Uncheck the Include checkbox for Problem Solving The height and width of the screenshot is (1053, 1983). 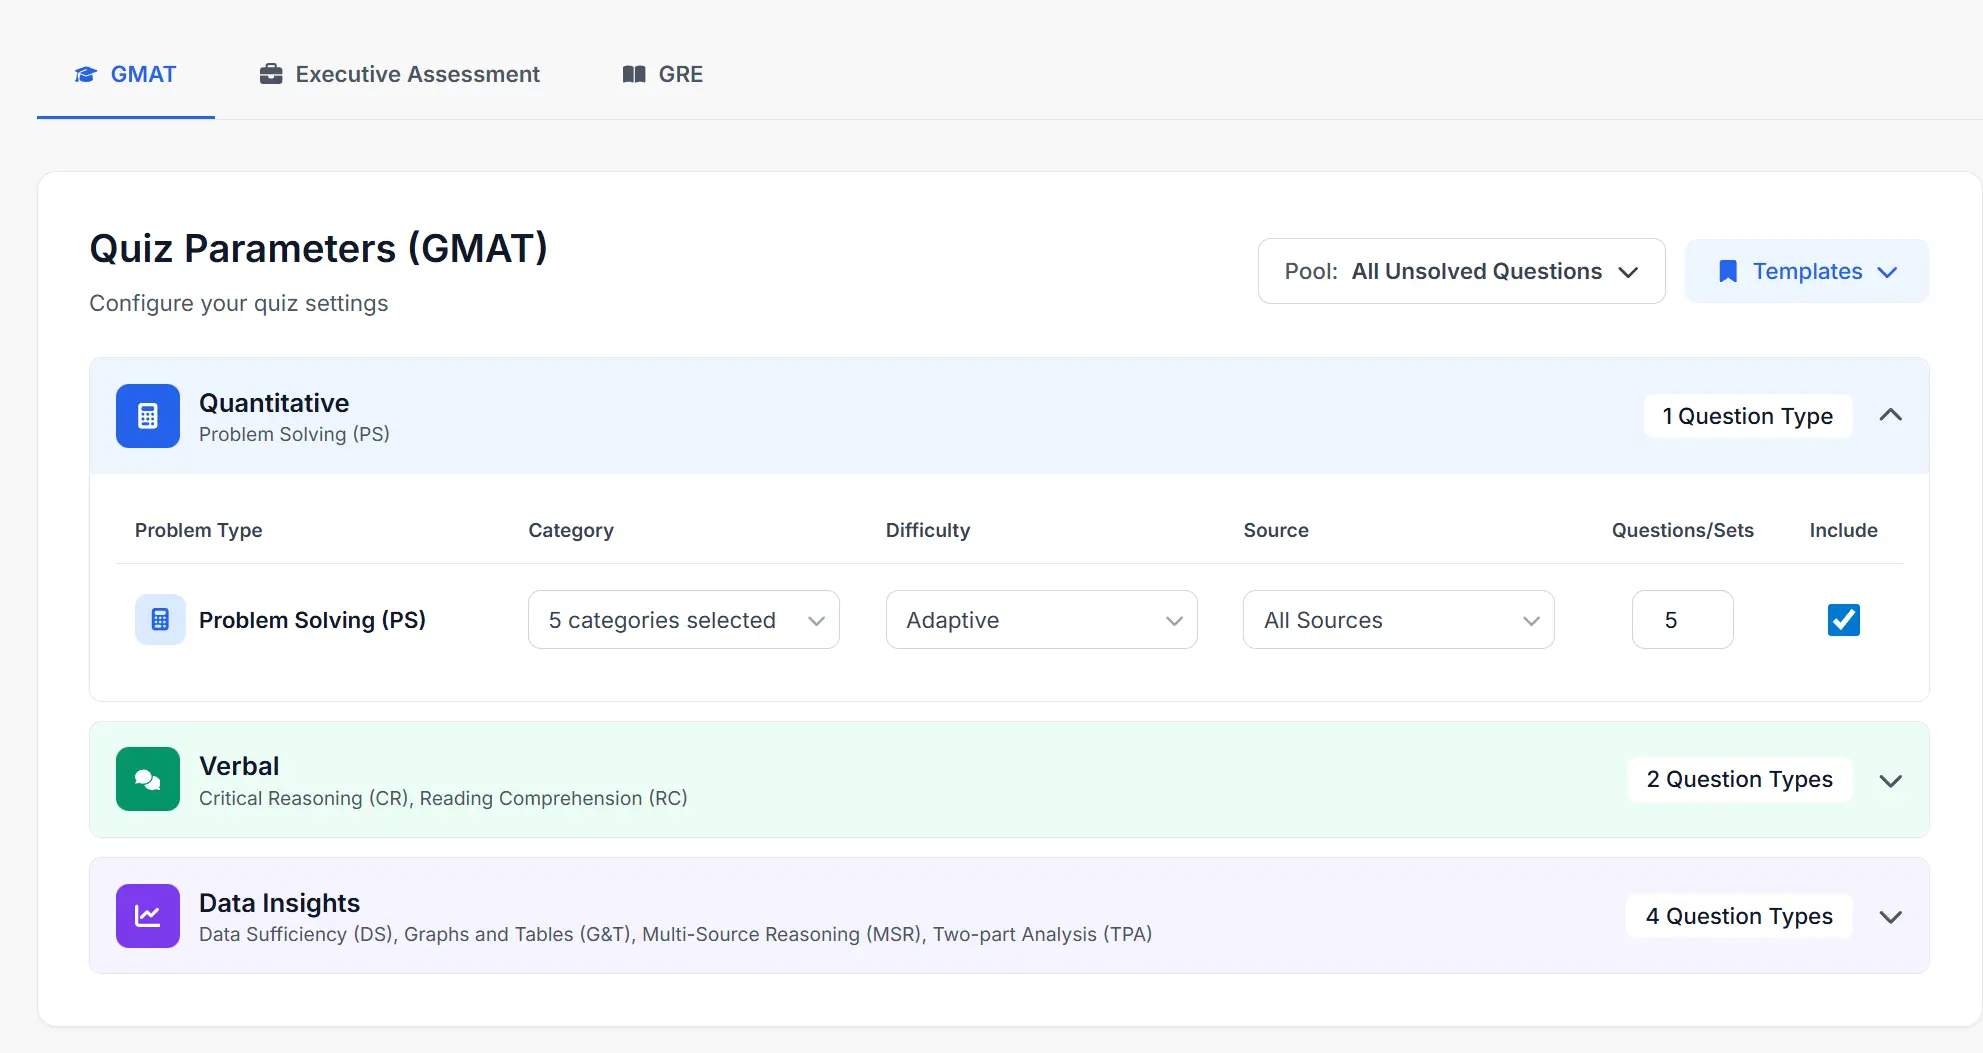[x=1843, y=620]
